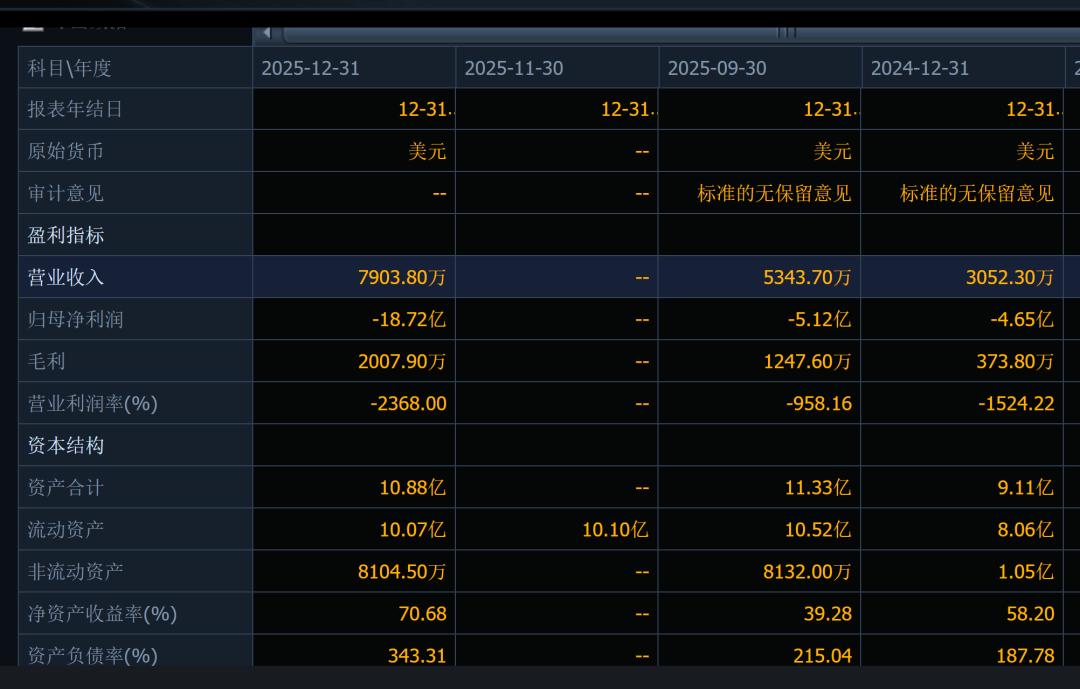Click the horizontal scrollbar thumb grip
This screenshot has height=689, width=1080.
787,33
